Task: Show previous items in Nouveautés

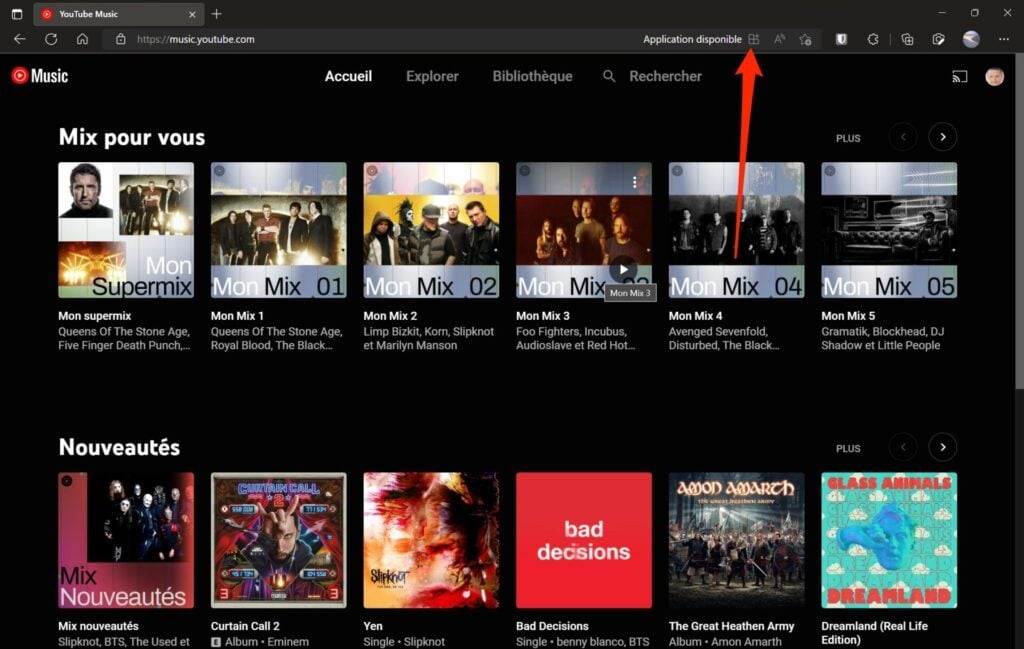Action: tap(903, 447)
